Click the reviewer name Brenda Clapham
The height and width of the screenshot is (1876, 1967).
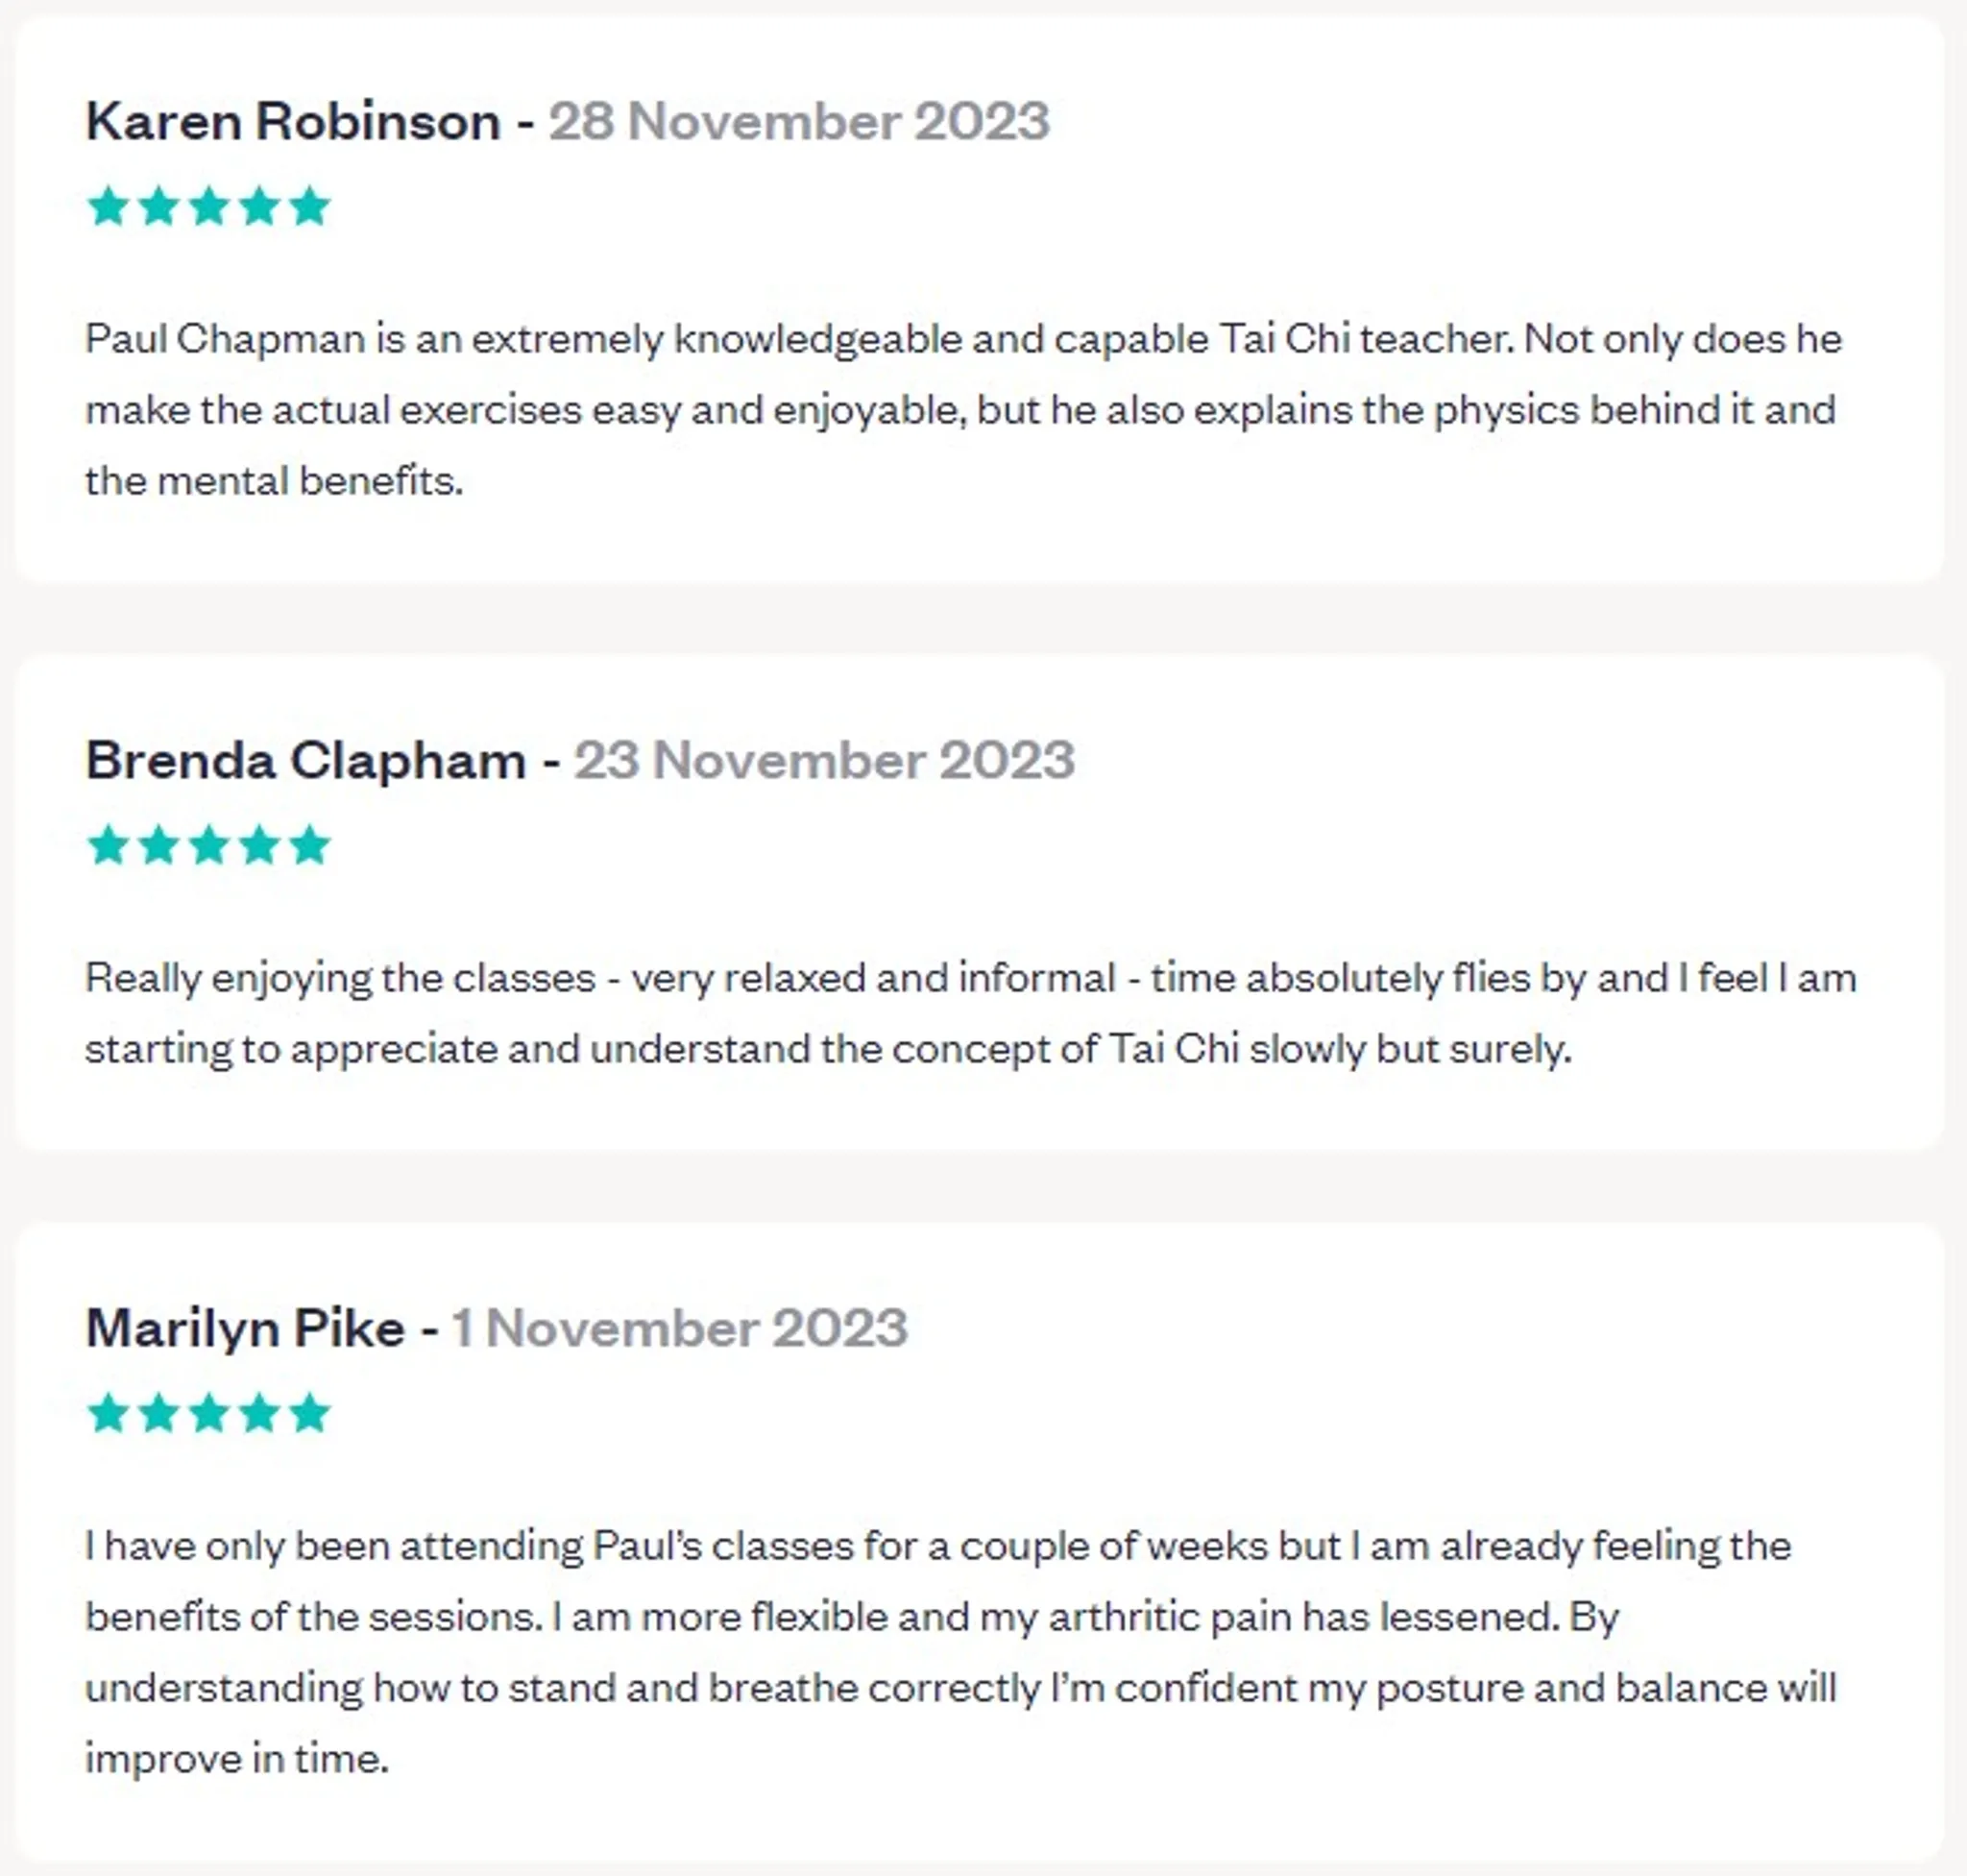coord(306,761)
